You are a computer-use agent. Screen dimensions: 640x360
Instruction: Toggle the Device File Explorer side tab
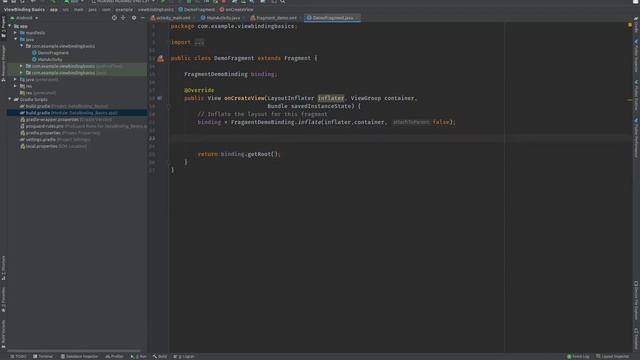pos(636,301)
